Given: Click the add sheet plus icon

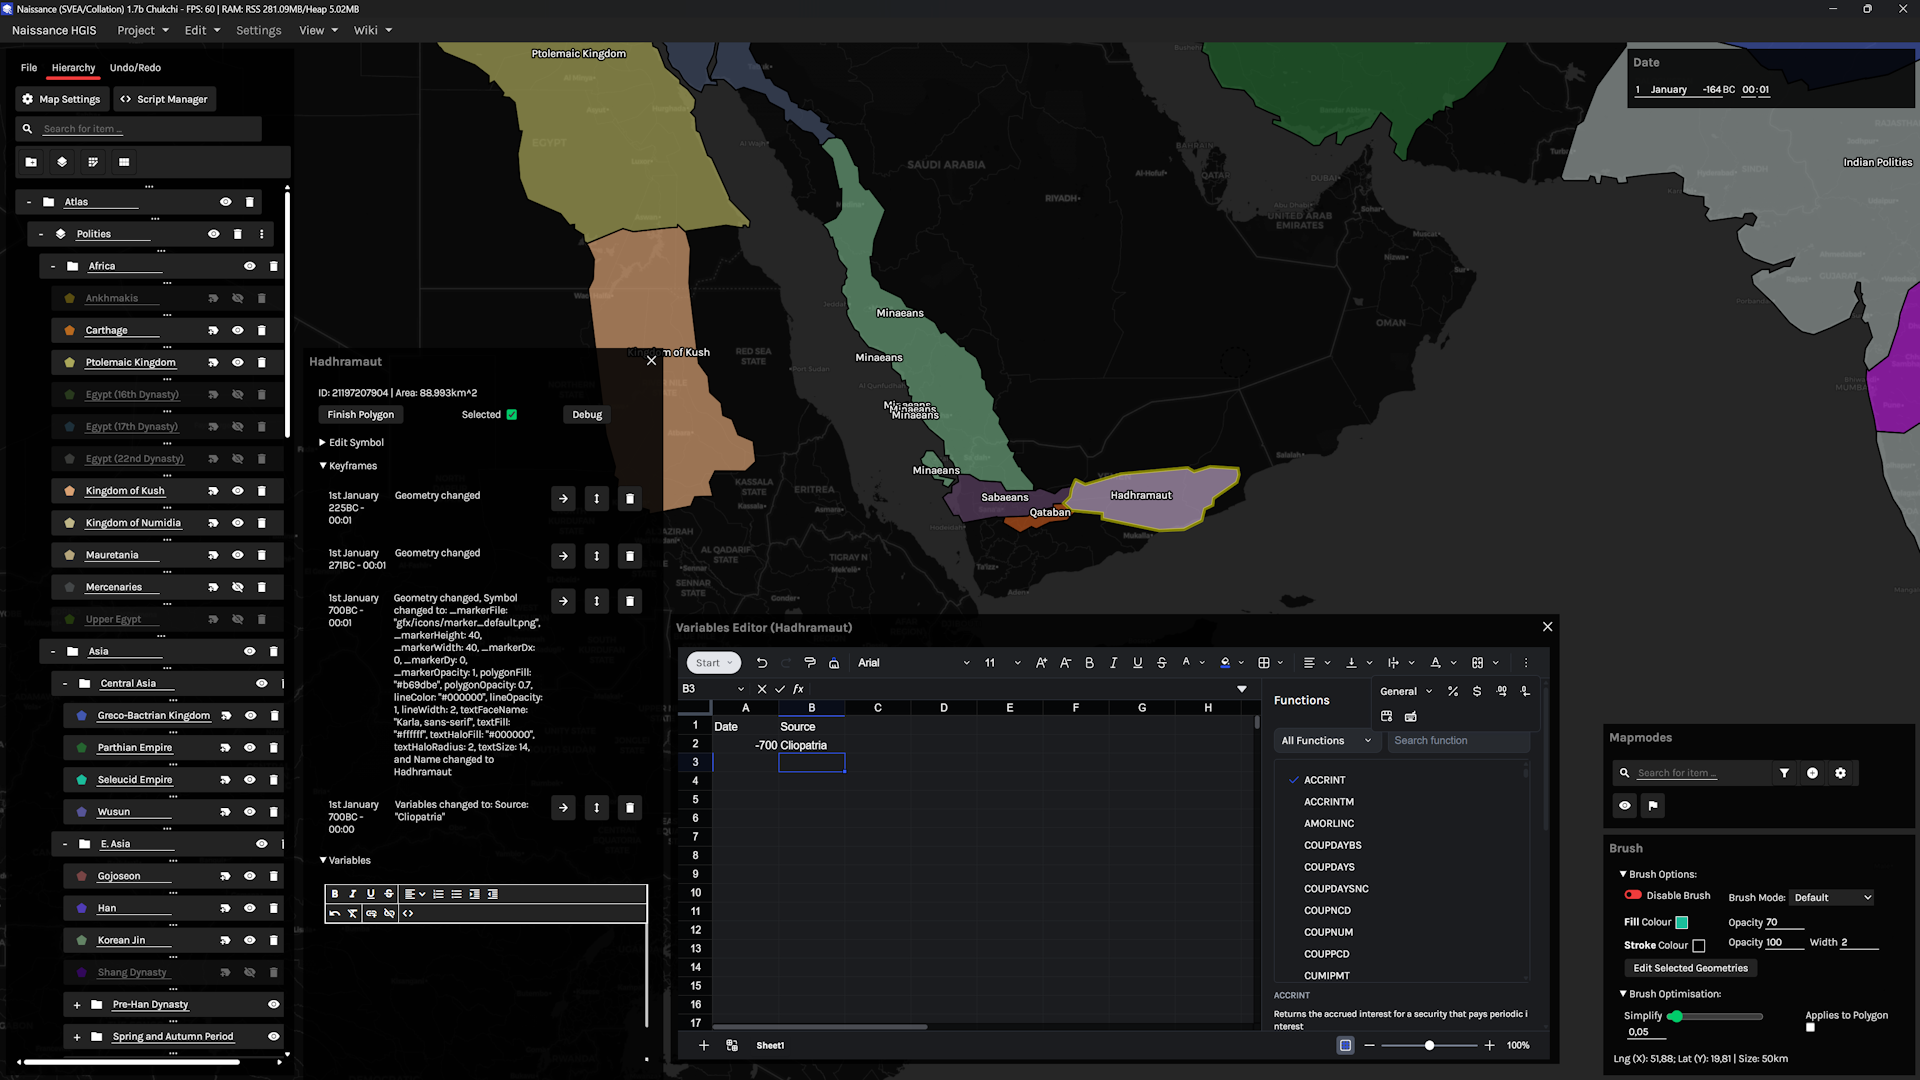Looking at the screenshot, I should (703, 1045).
